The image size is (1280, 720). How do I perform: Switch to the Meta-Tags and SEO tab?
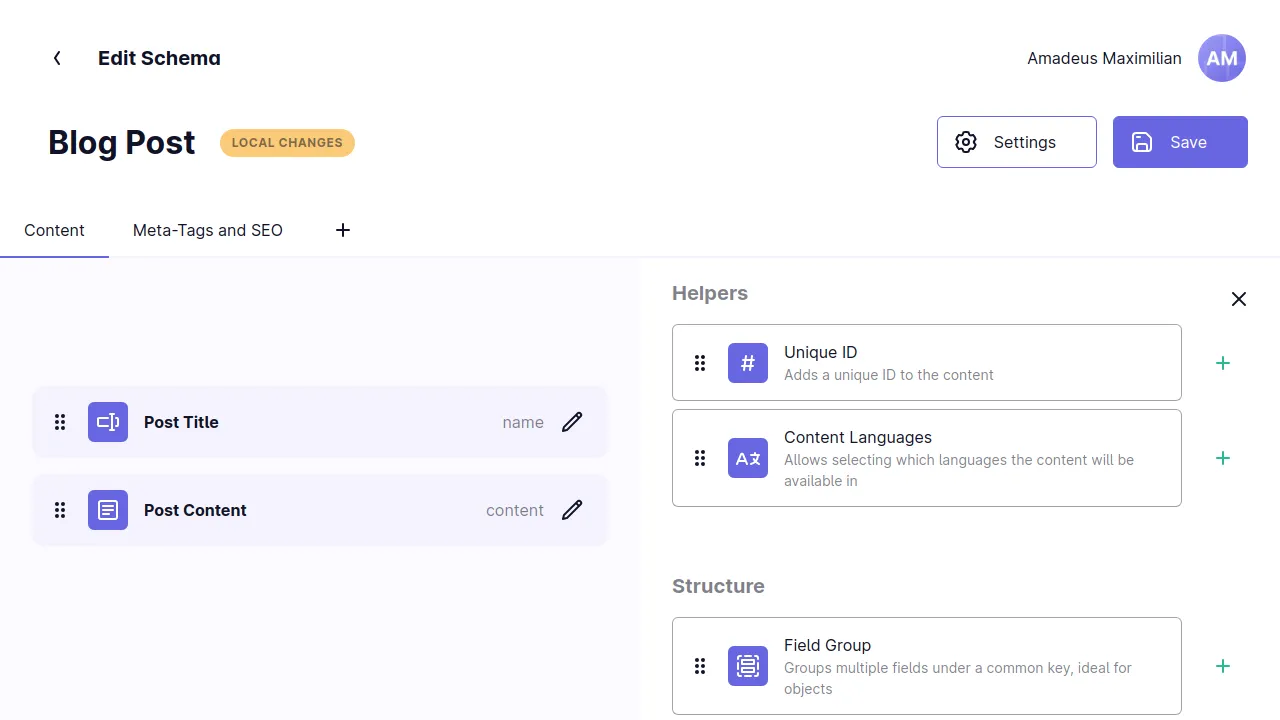click(x=207, y=230)
